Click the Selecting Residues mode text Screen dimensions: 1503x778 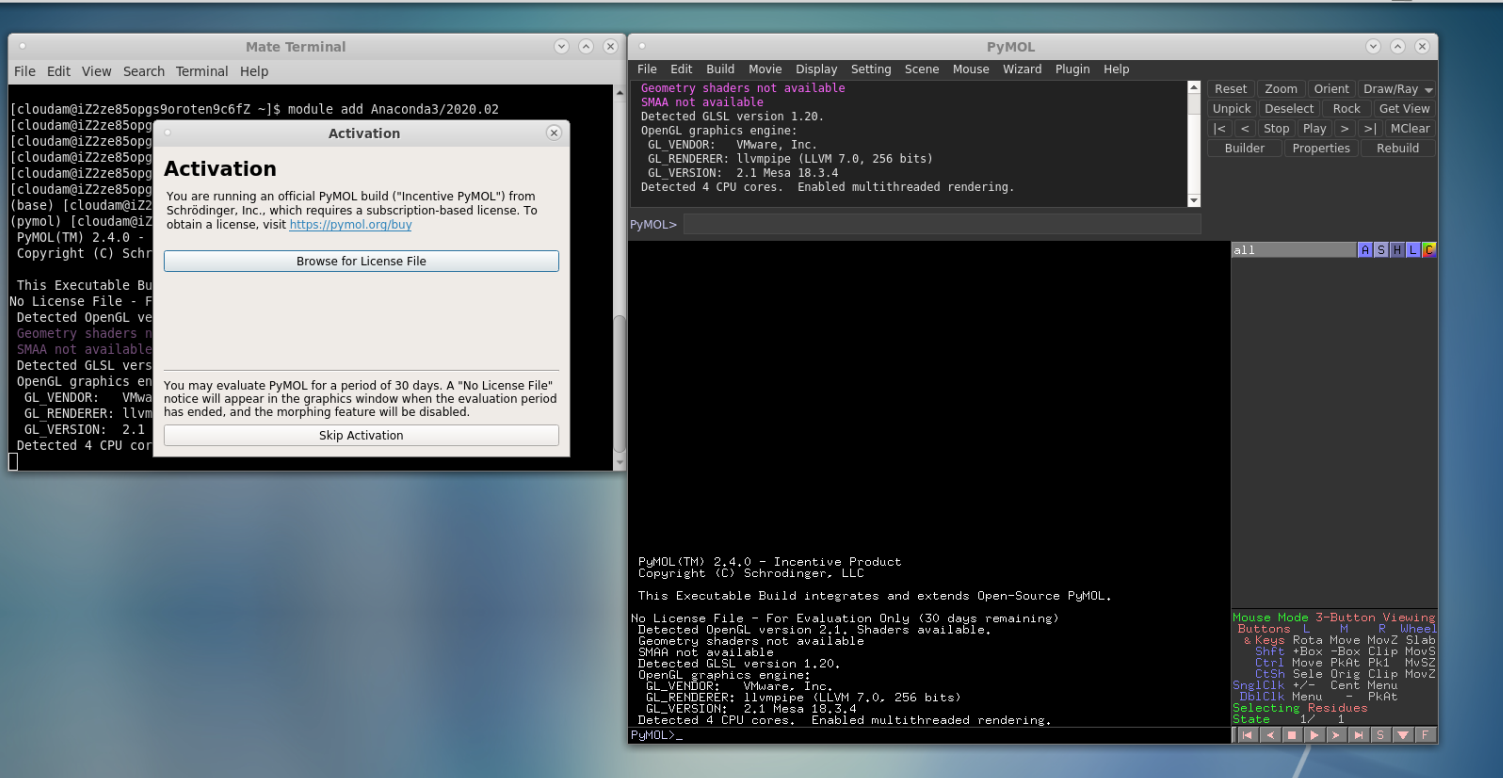point(1300,707)
